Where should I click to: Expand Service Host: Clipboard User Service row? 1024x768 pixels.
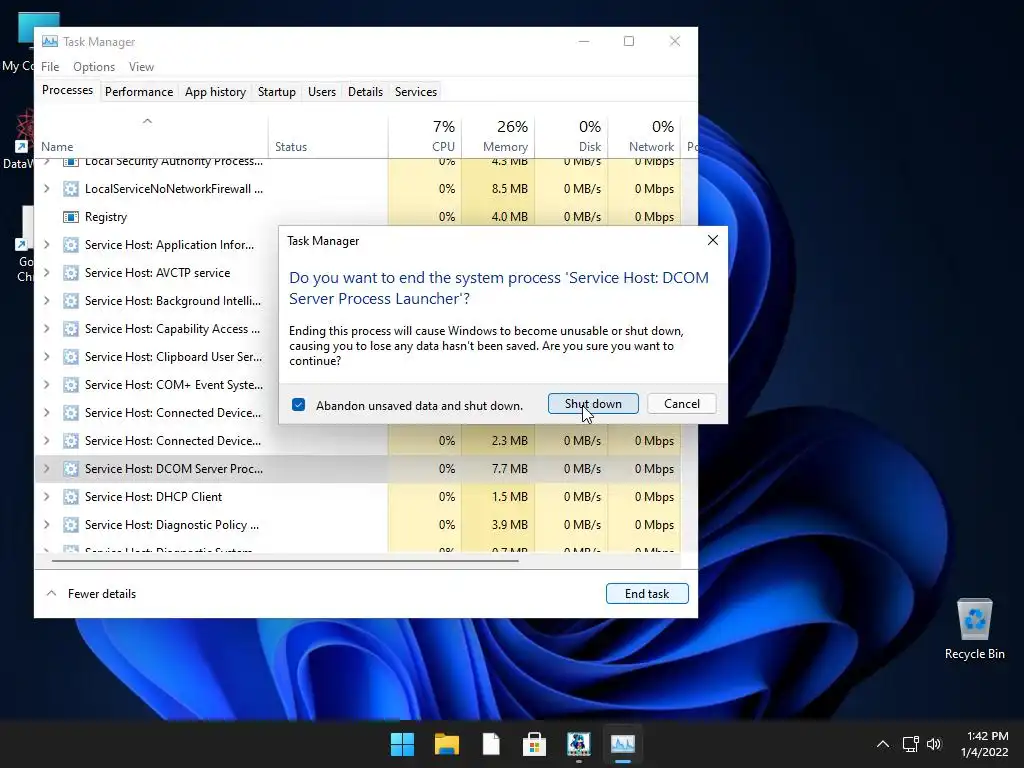tap(46, 357)
